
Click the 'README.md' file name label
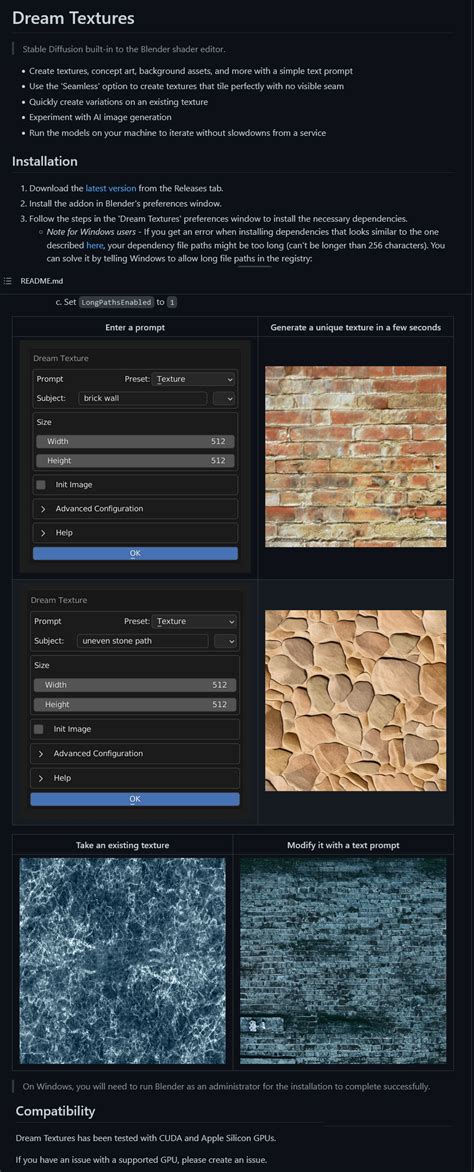42,280
